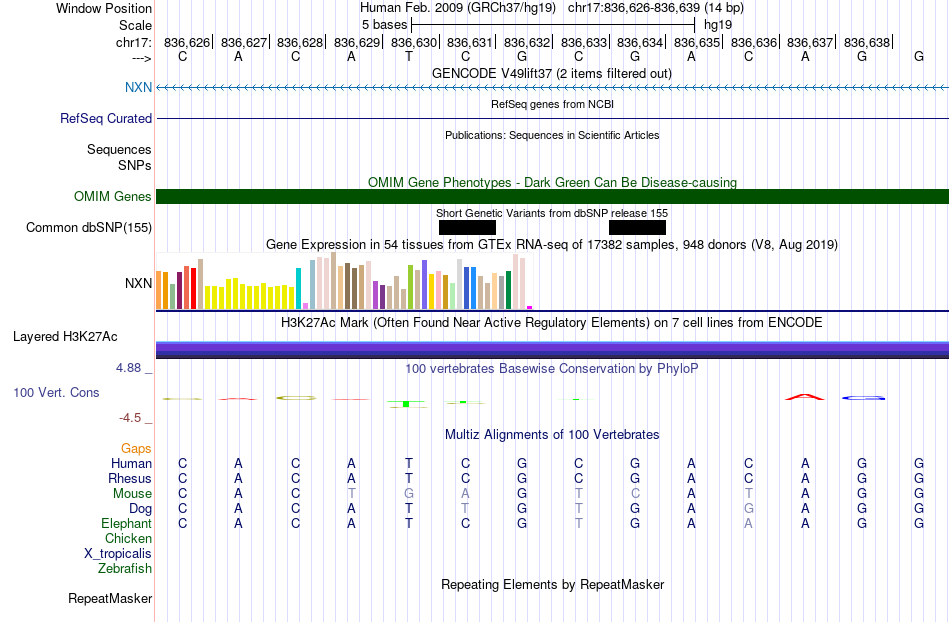Click the 4.88 upper scale value
Image resolution: width=950 pixels, height=622 pixels.
click(x=128, y=368)
